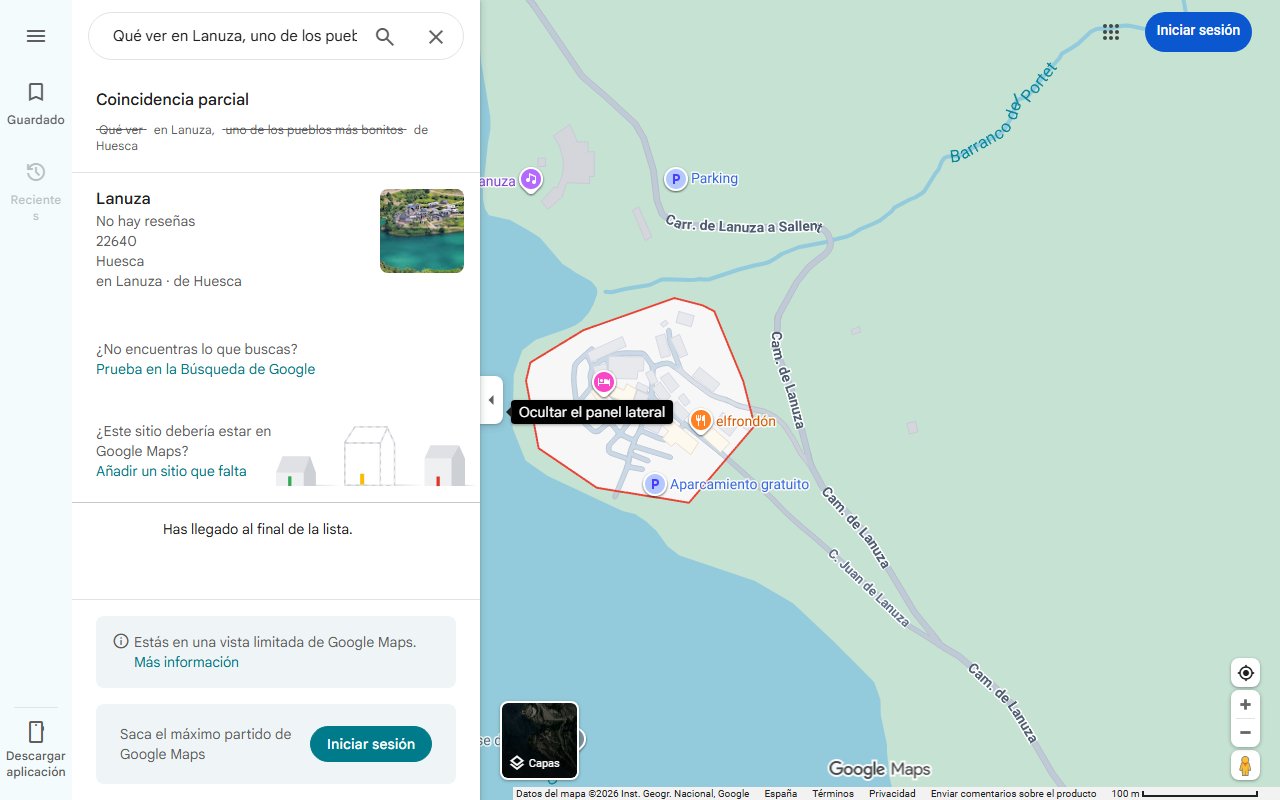1280x800 pixels.
Task: Open Añadir un sitio que falta
Action: (x=171, y=471)
